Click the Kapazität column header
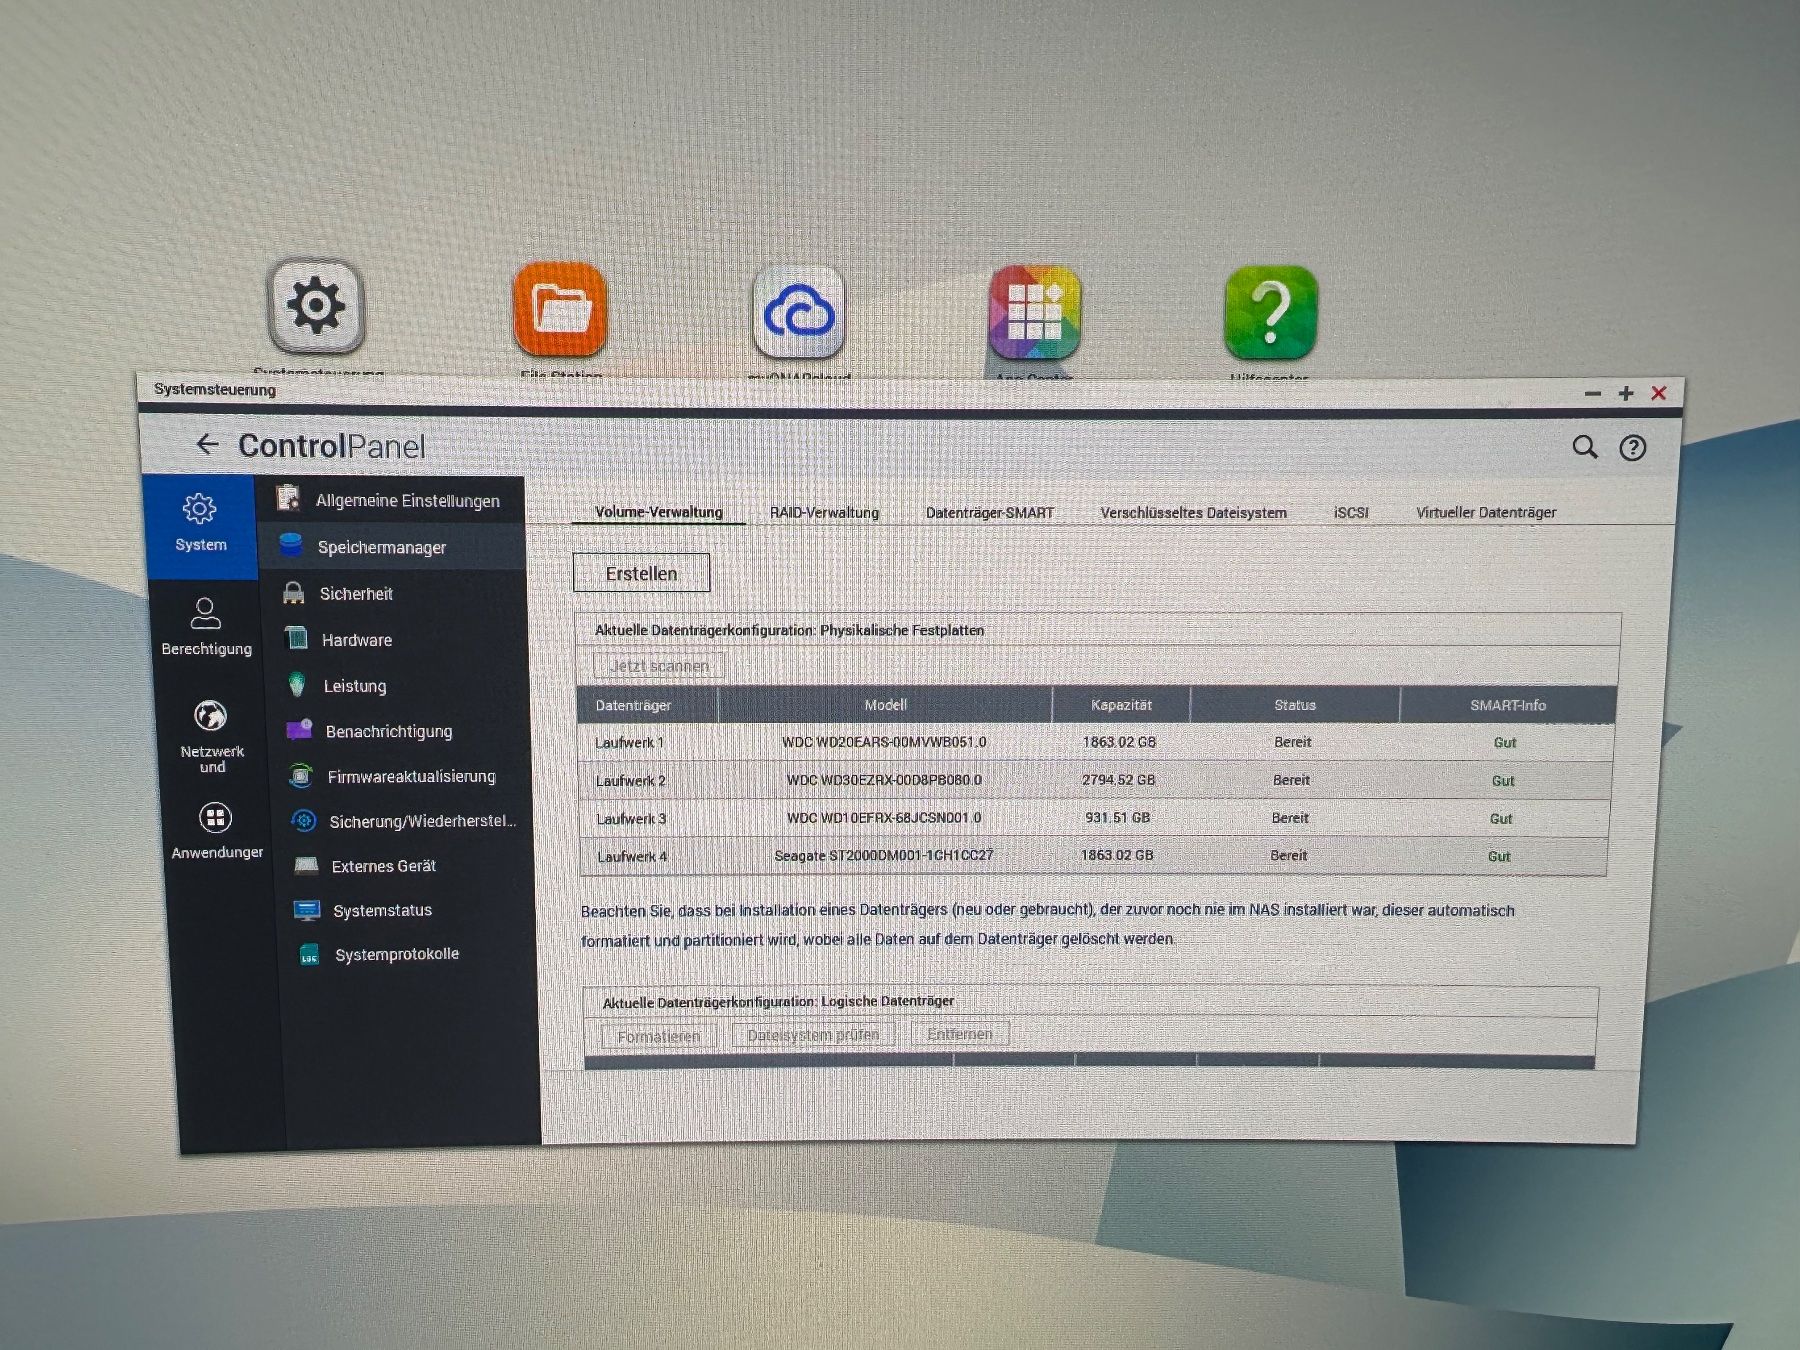This screenshot has width=1800, height=1350. [1121, 705]
